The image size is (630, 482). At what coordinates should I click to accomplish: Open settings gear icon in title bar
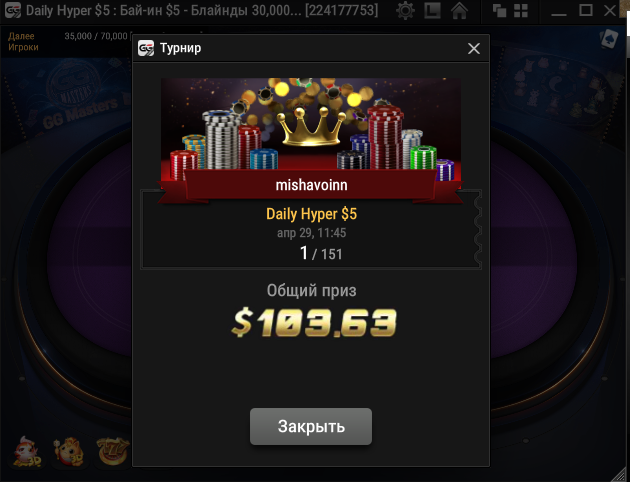pyautogui.click(x=405, y=10)
